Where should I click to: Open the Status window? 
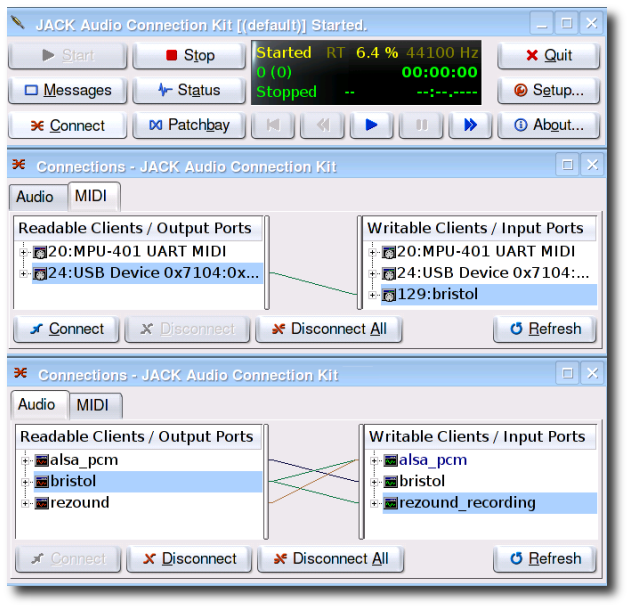pyautogui.click(x=189, y=90)
